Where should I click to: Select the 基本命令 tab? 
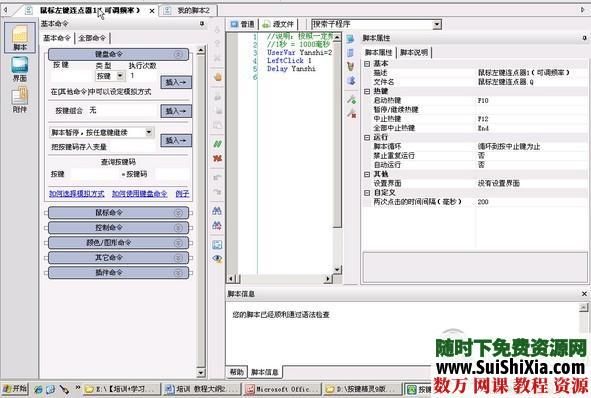[57, 38]
